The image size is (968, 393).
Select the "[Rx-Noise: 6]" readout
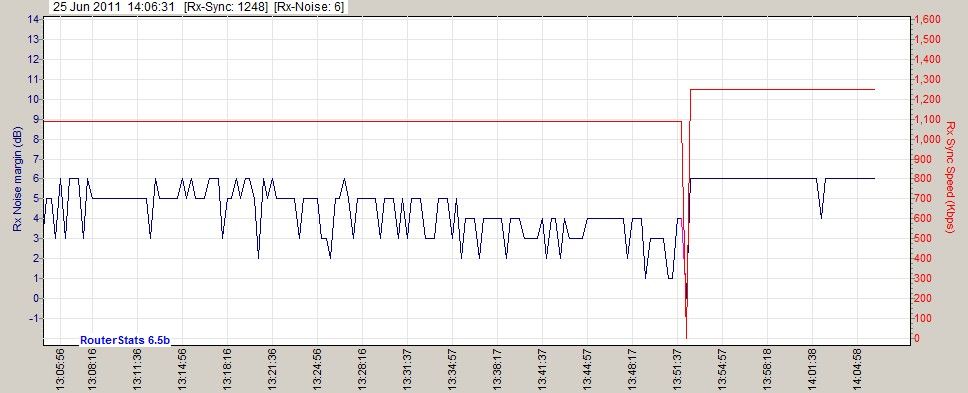[x=308, y=7]
